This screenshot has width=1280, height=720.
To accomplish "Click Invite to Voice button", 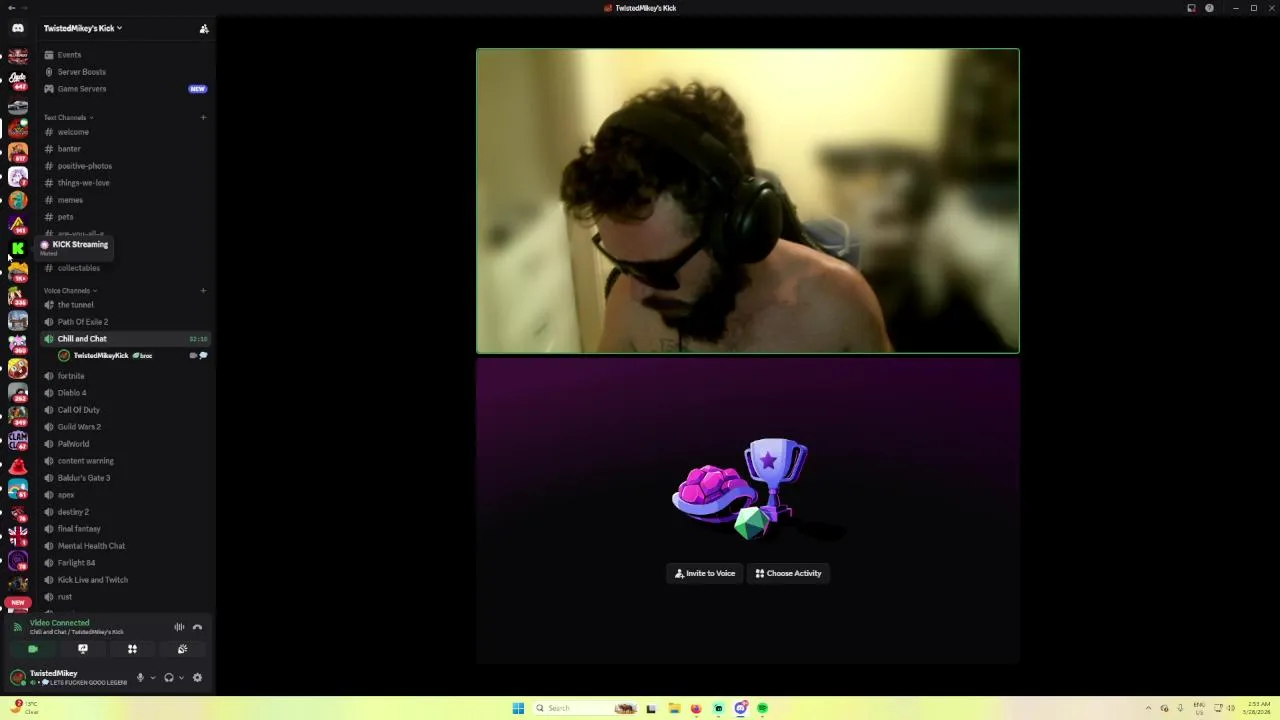I will (705, 573).
